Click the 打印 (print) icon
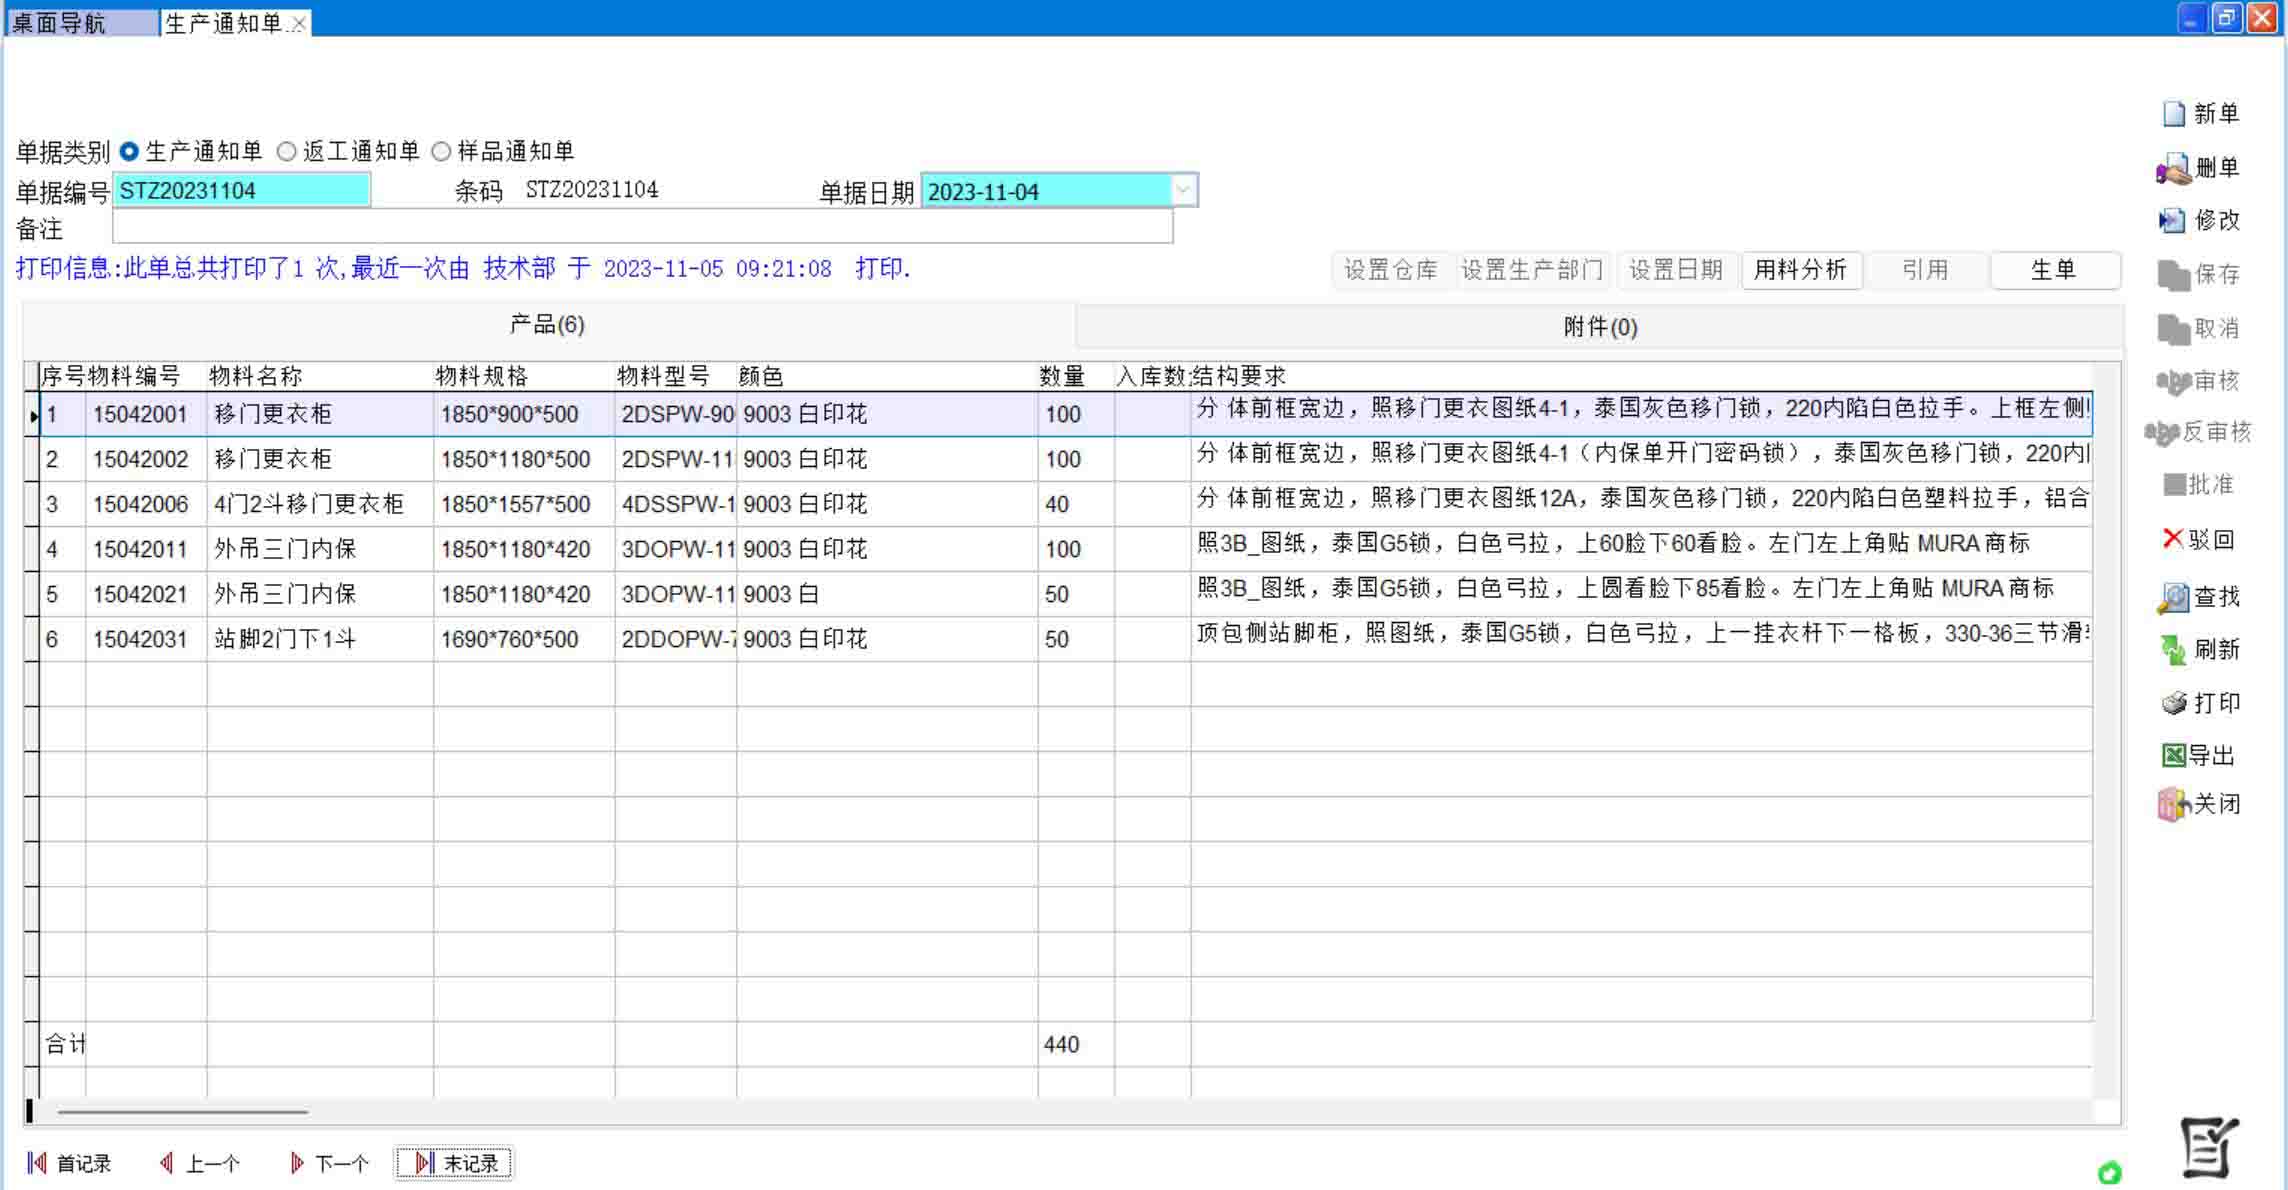The width and height of the screenshot is (2288, 1190). [x=2174, y=703]
